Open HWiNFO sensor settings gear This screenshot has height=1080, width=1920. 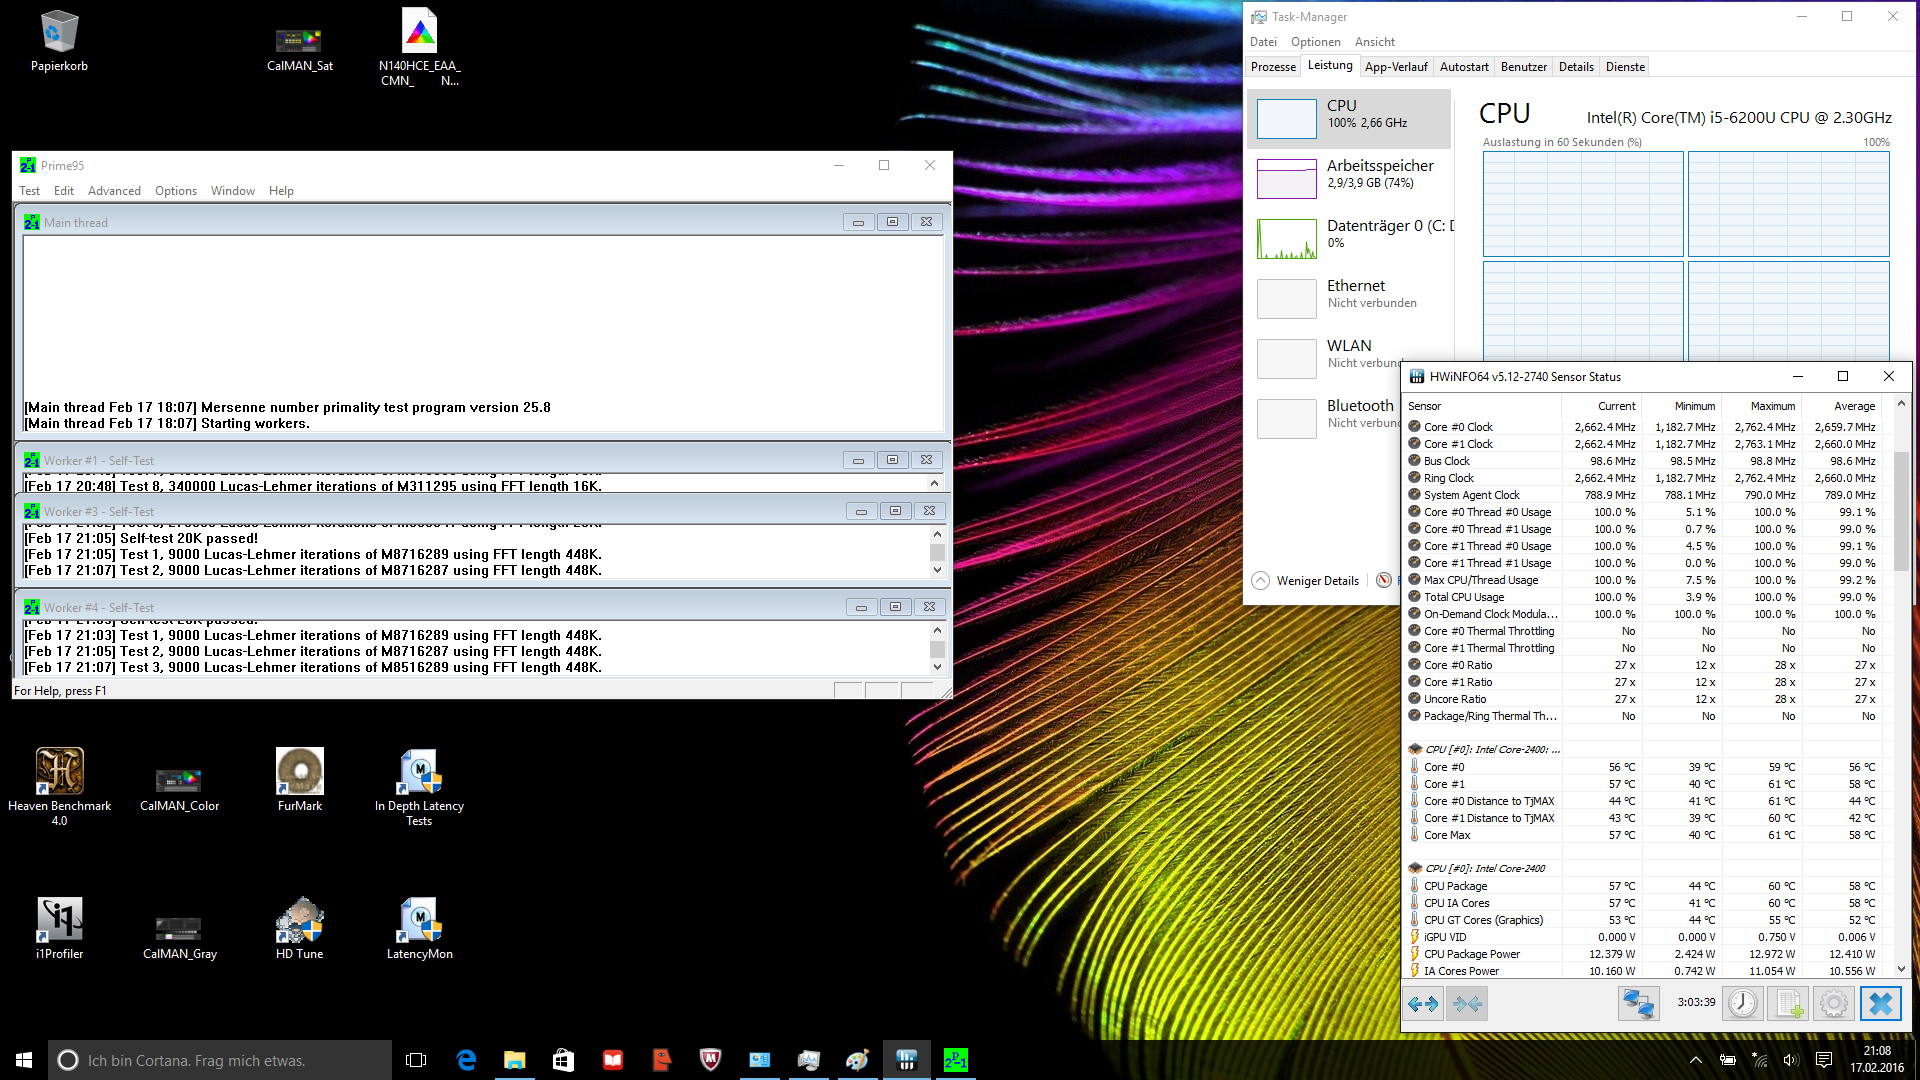click(x=1834, y=1003)
